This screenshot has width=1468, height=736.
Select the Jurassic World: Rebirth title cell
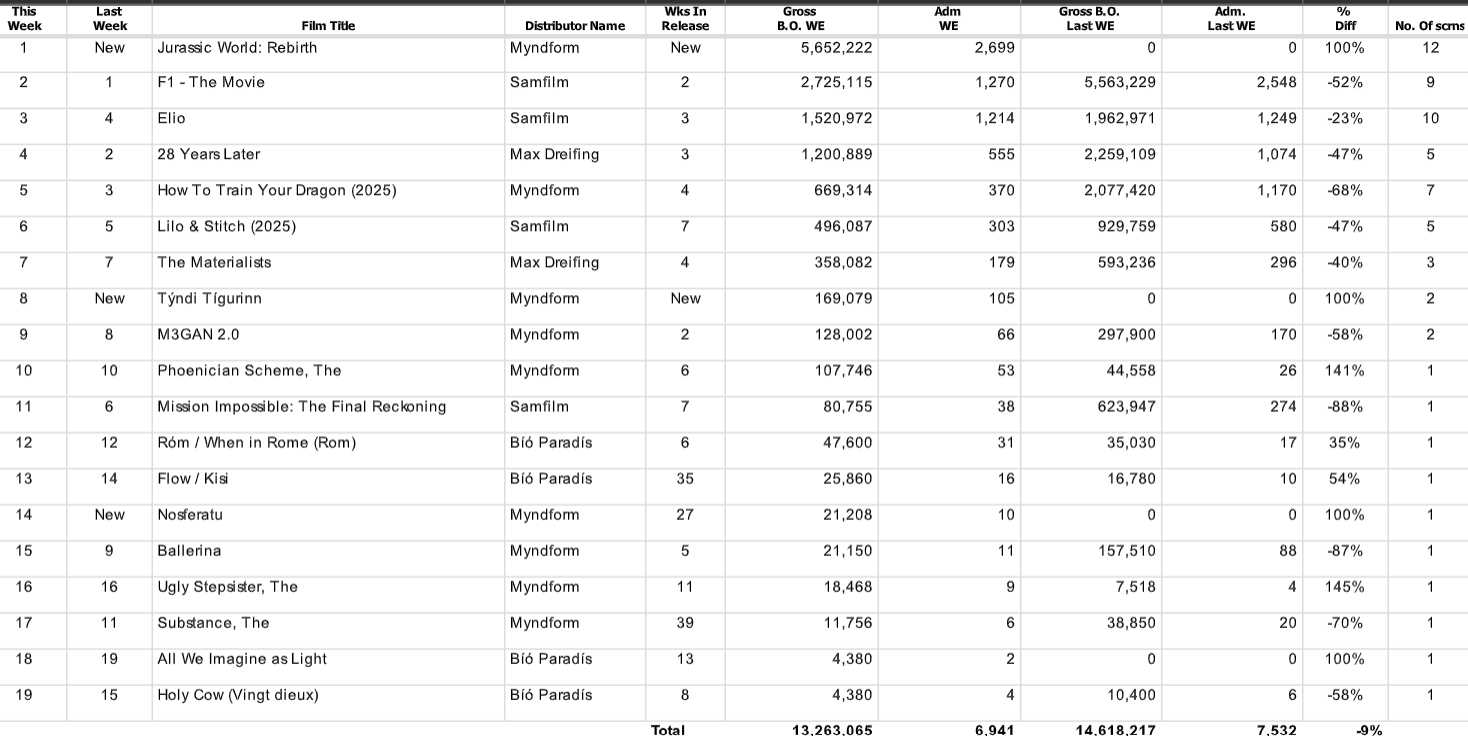[237, 47]
